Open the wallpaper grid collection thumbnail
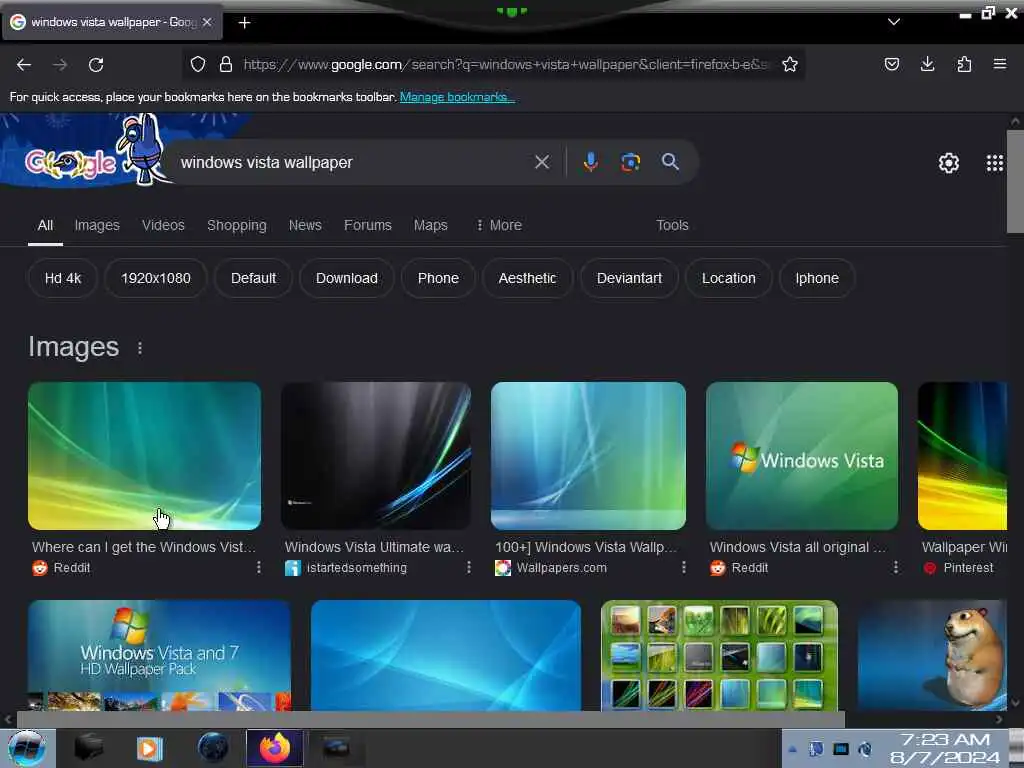The height and width of the screenshot is (768, 1024). point(719,655)
